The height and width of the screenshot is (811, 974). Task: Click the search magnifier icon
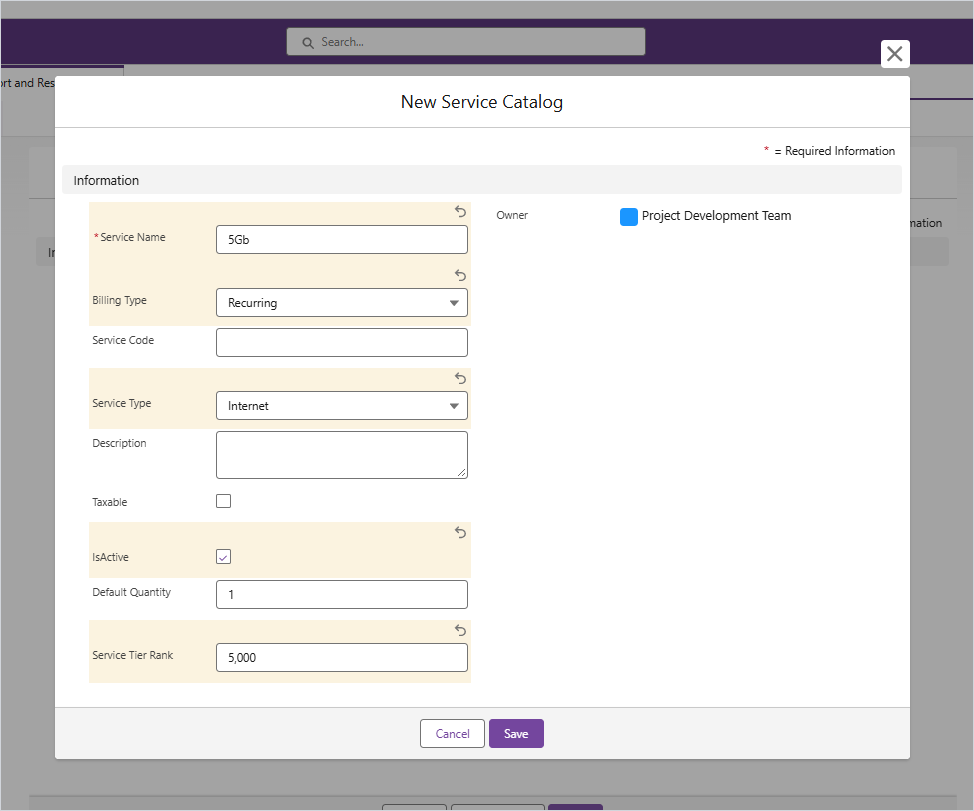[307, 42]
